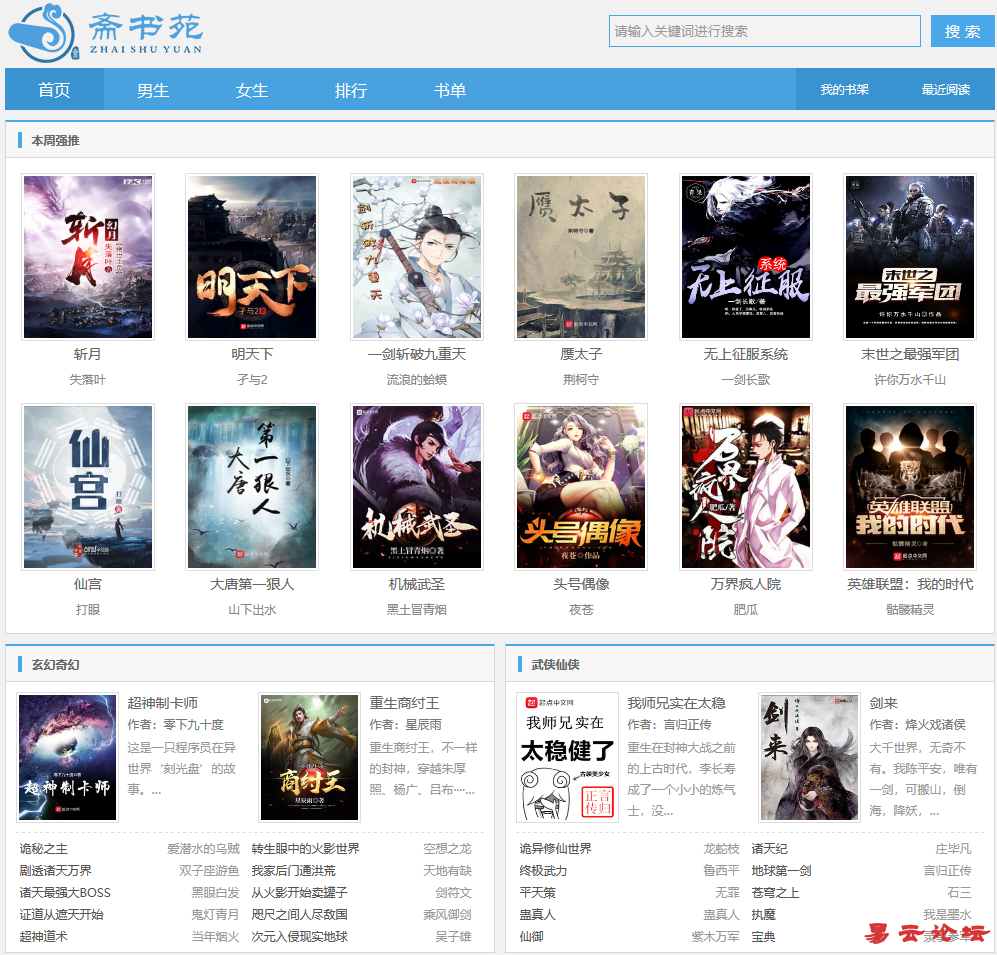
Task: Open 诡异修仙世界 in the list
Action: (555, 849)
